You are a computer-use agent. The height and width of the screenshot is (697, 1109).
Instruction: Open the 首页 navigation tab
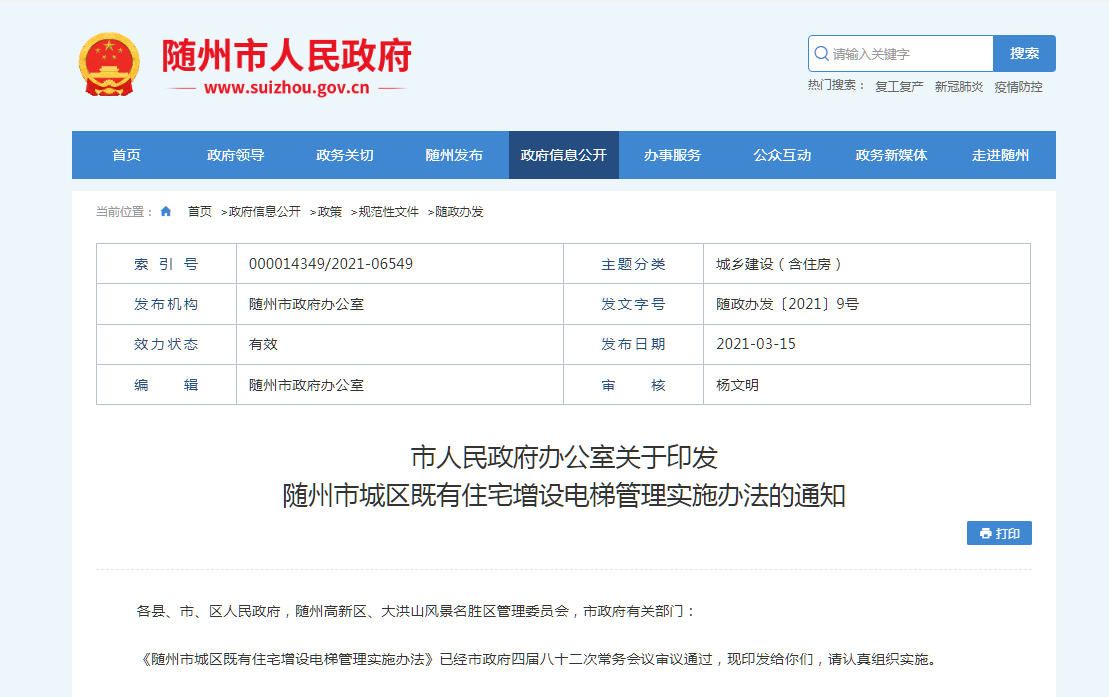[126, 155]
